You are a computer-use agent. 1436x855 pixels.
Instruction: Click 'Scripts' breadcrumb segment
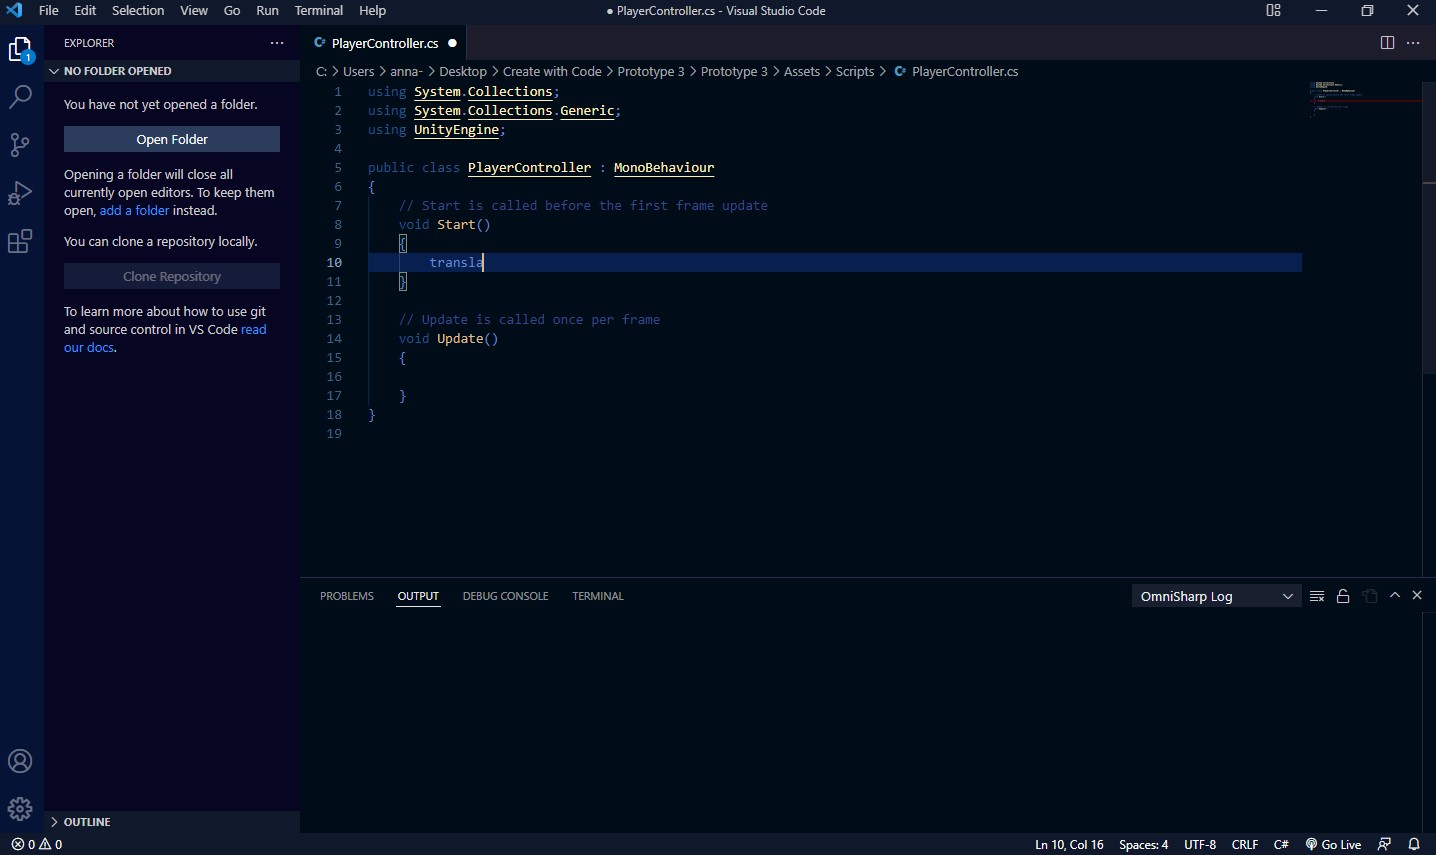(x=855, y=72)
